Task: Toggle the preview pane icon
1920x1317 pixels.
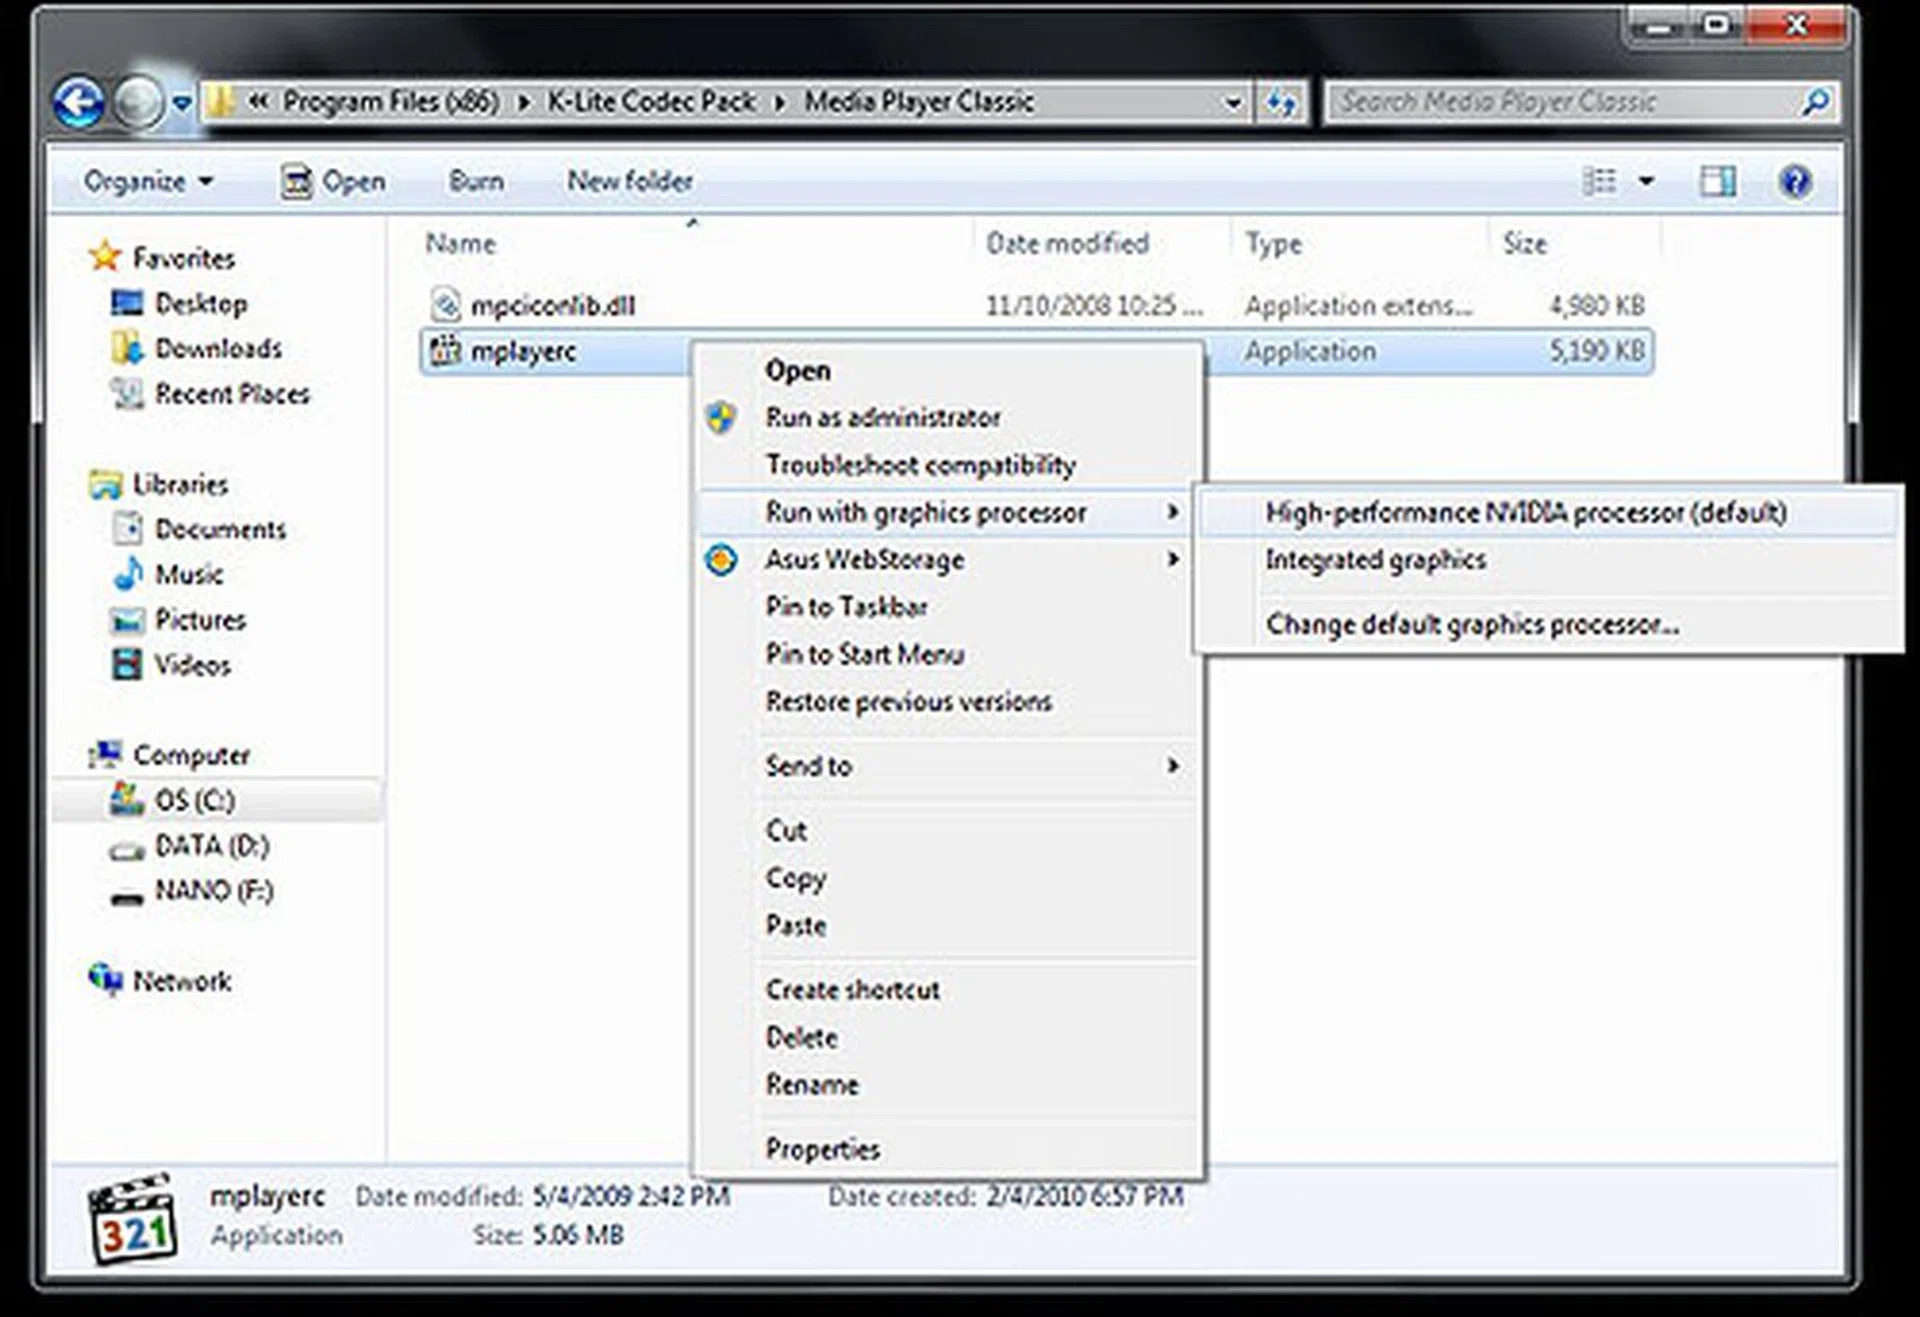Action: coord(1717,181)
